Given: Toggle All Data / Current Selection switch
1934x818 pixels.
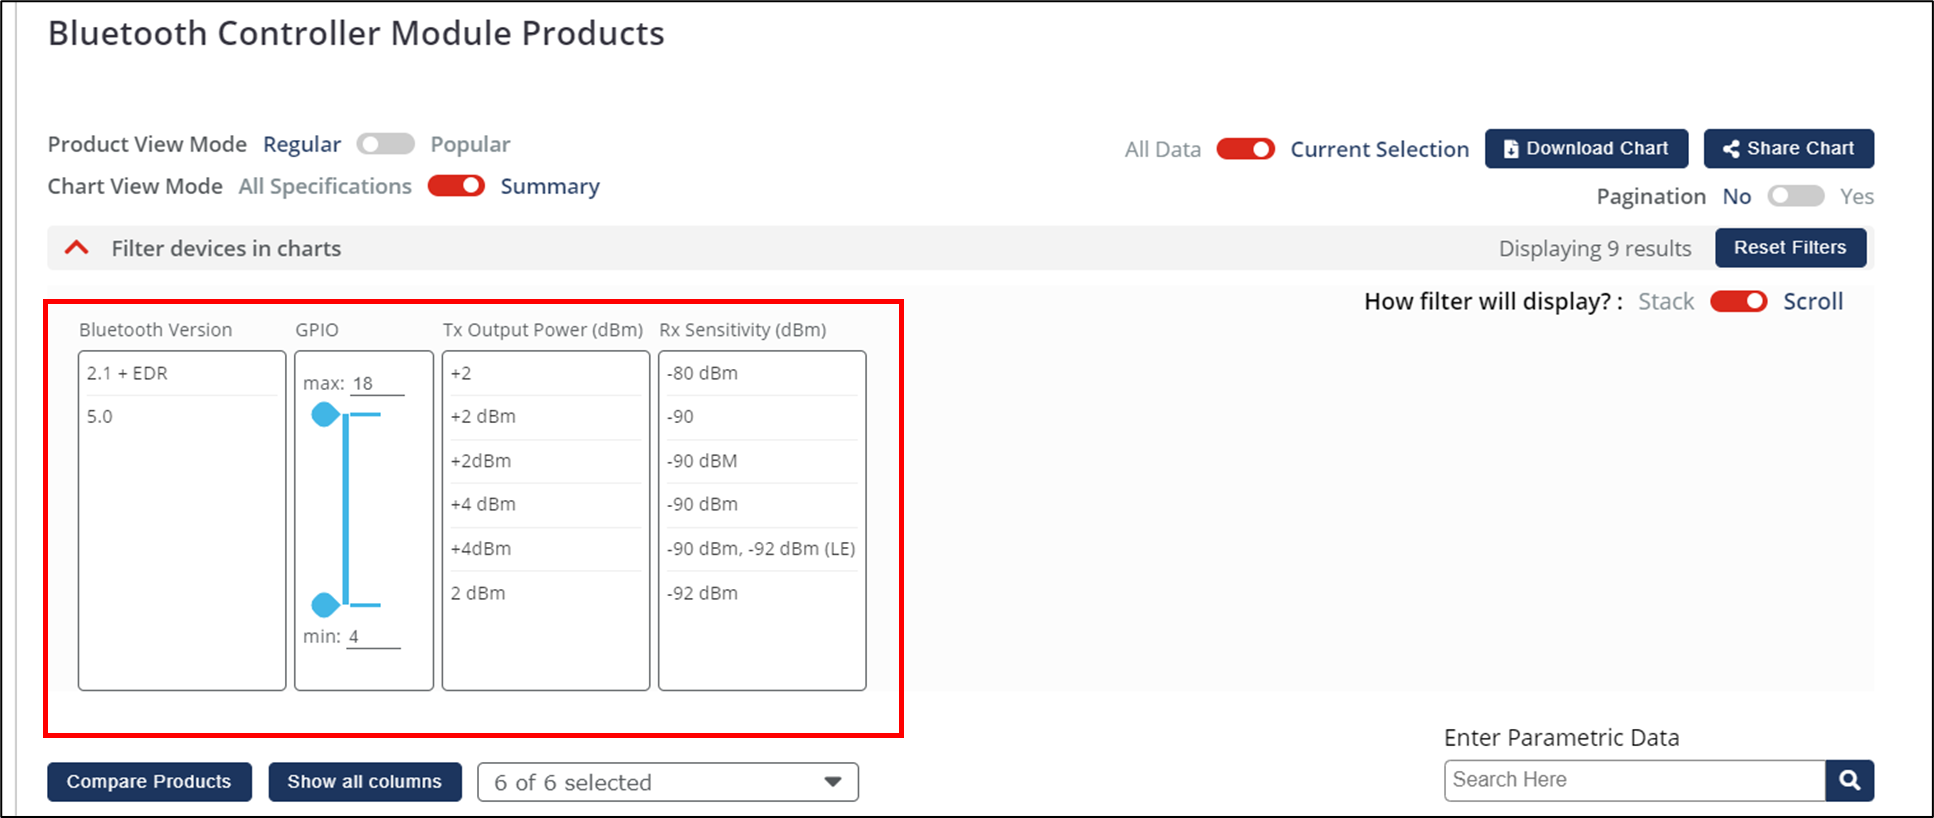Looking at the screenshot, I should (x=1245, y=149).
